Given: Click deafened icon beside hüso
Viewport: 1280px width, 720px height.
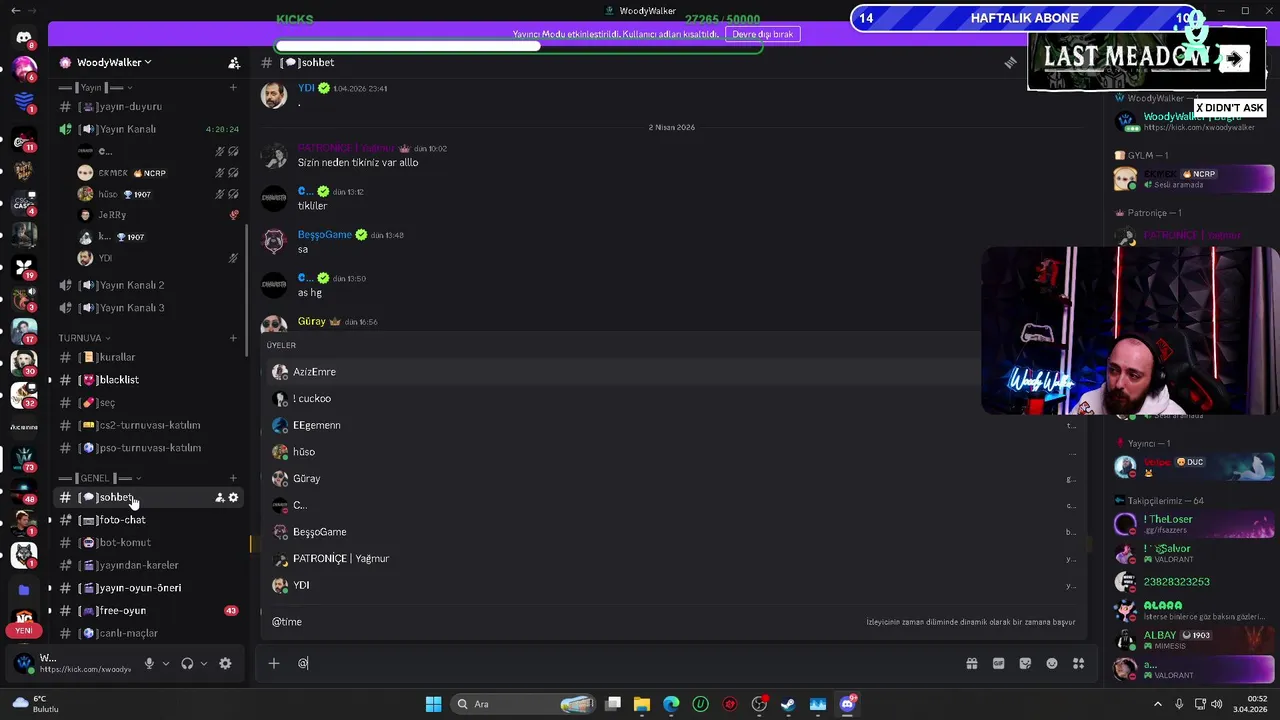Looking at the screenshot, I should (x=233, y=194).
